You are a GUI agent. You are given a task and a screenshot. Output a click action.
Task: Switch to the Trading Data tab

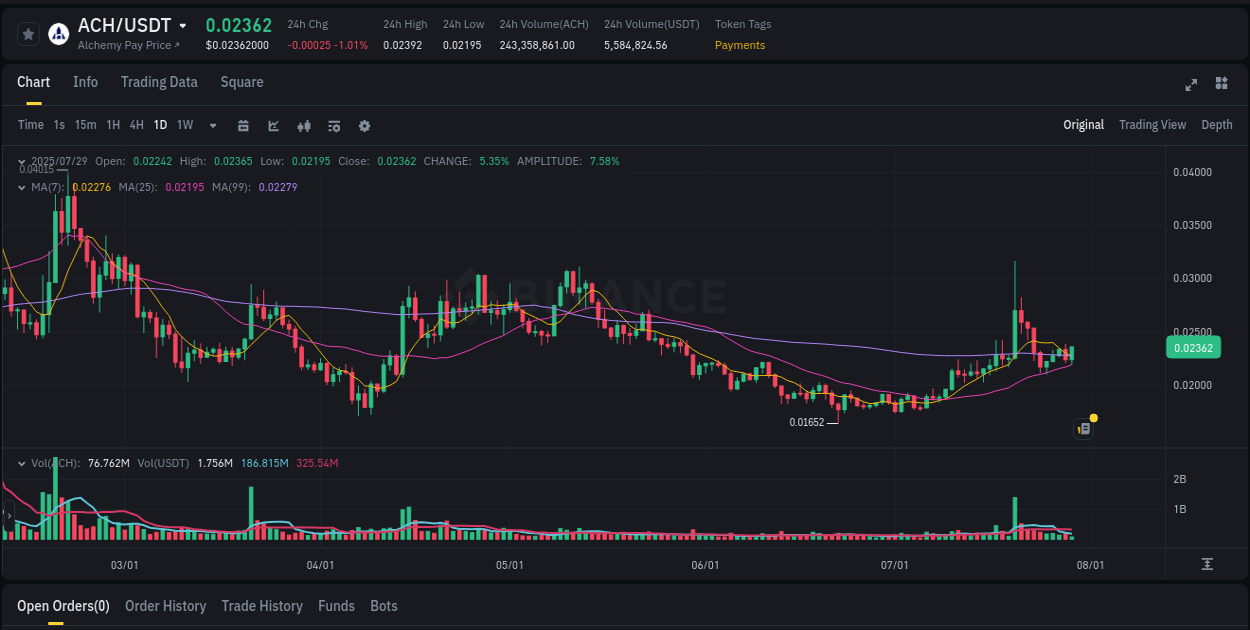(x=159, y=82)
